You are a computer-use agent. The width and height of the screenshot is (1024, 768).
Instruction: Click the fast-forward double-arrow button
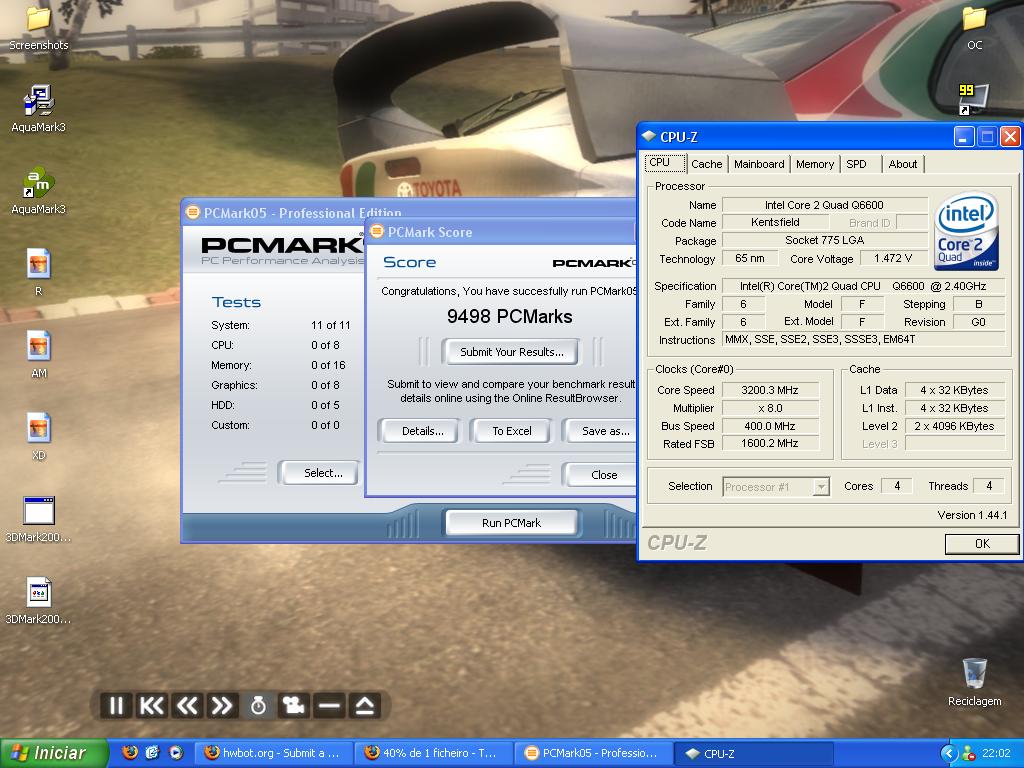click(222, 706)
